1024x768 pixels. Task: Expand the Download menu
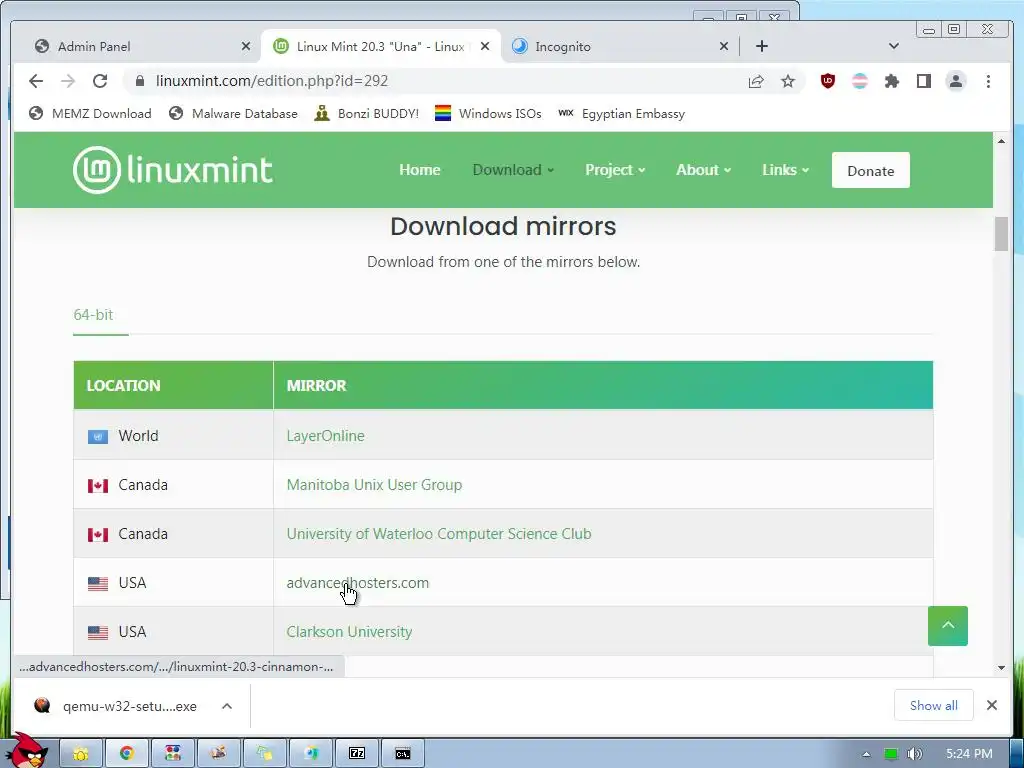(x=513, y=170)
